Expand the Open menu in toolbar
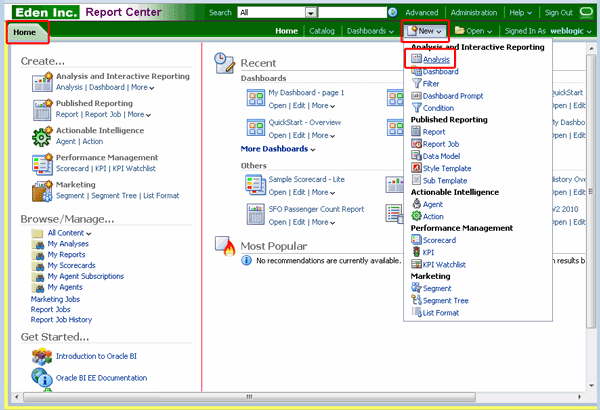 tap(473, 31)
